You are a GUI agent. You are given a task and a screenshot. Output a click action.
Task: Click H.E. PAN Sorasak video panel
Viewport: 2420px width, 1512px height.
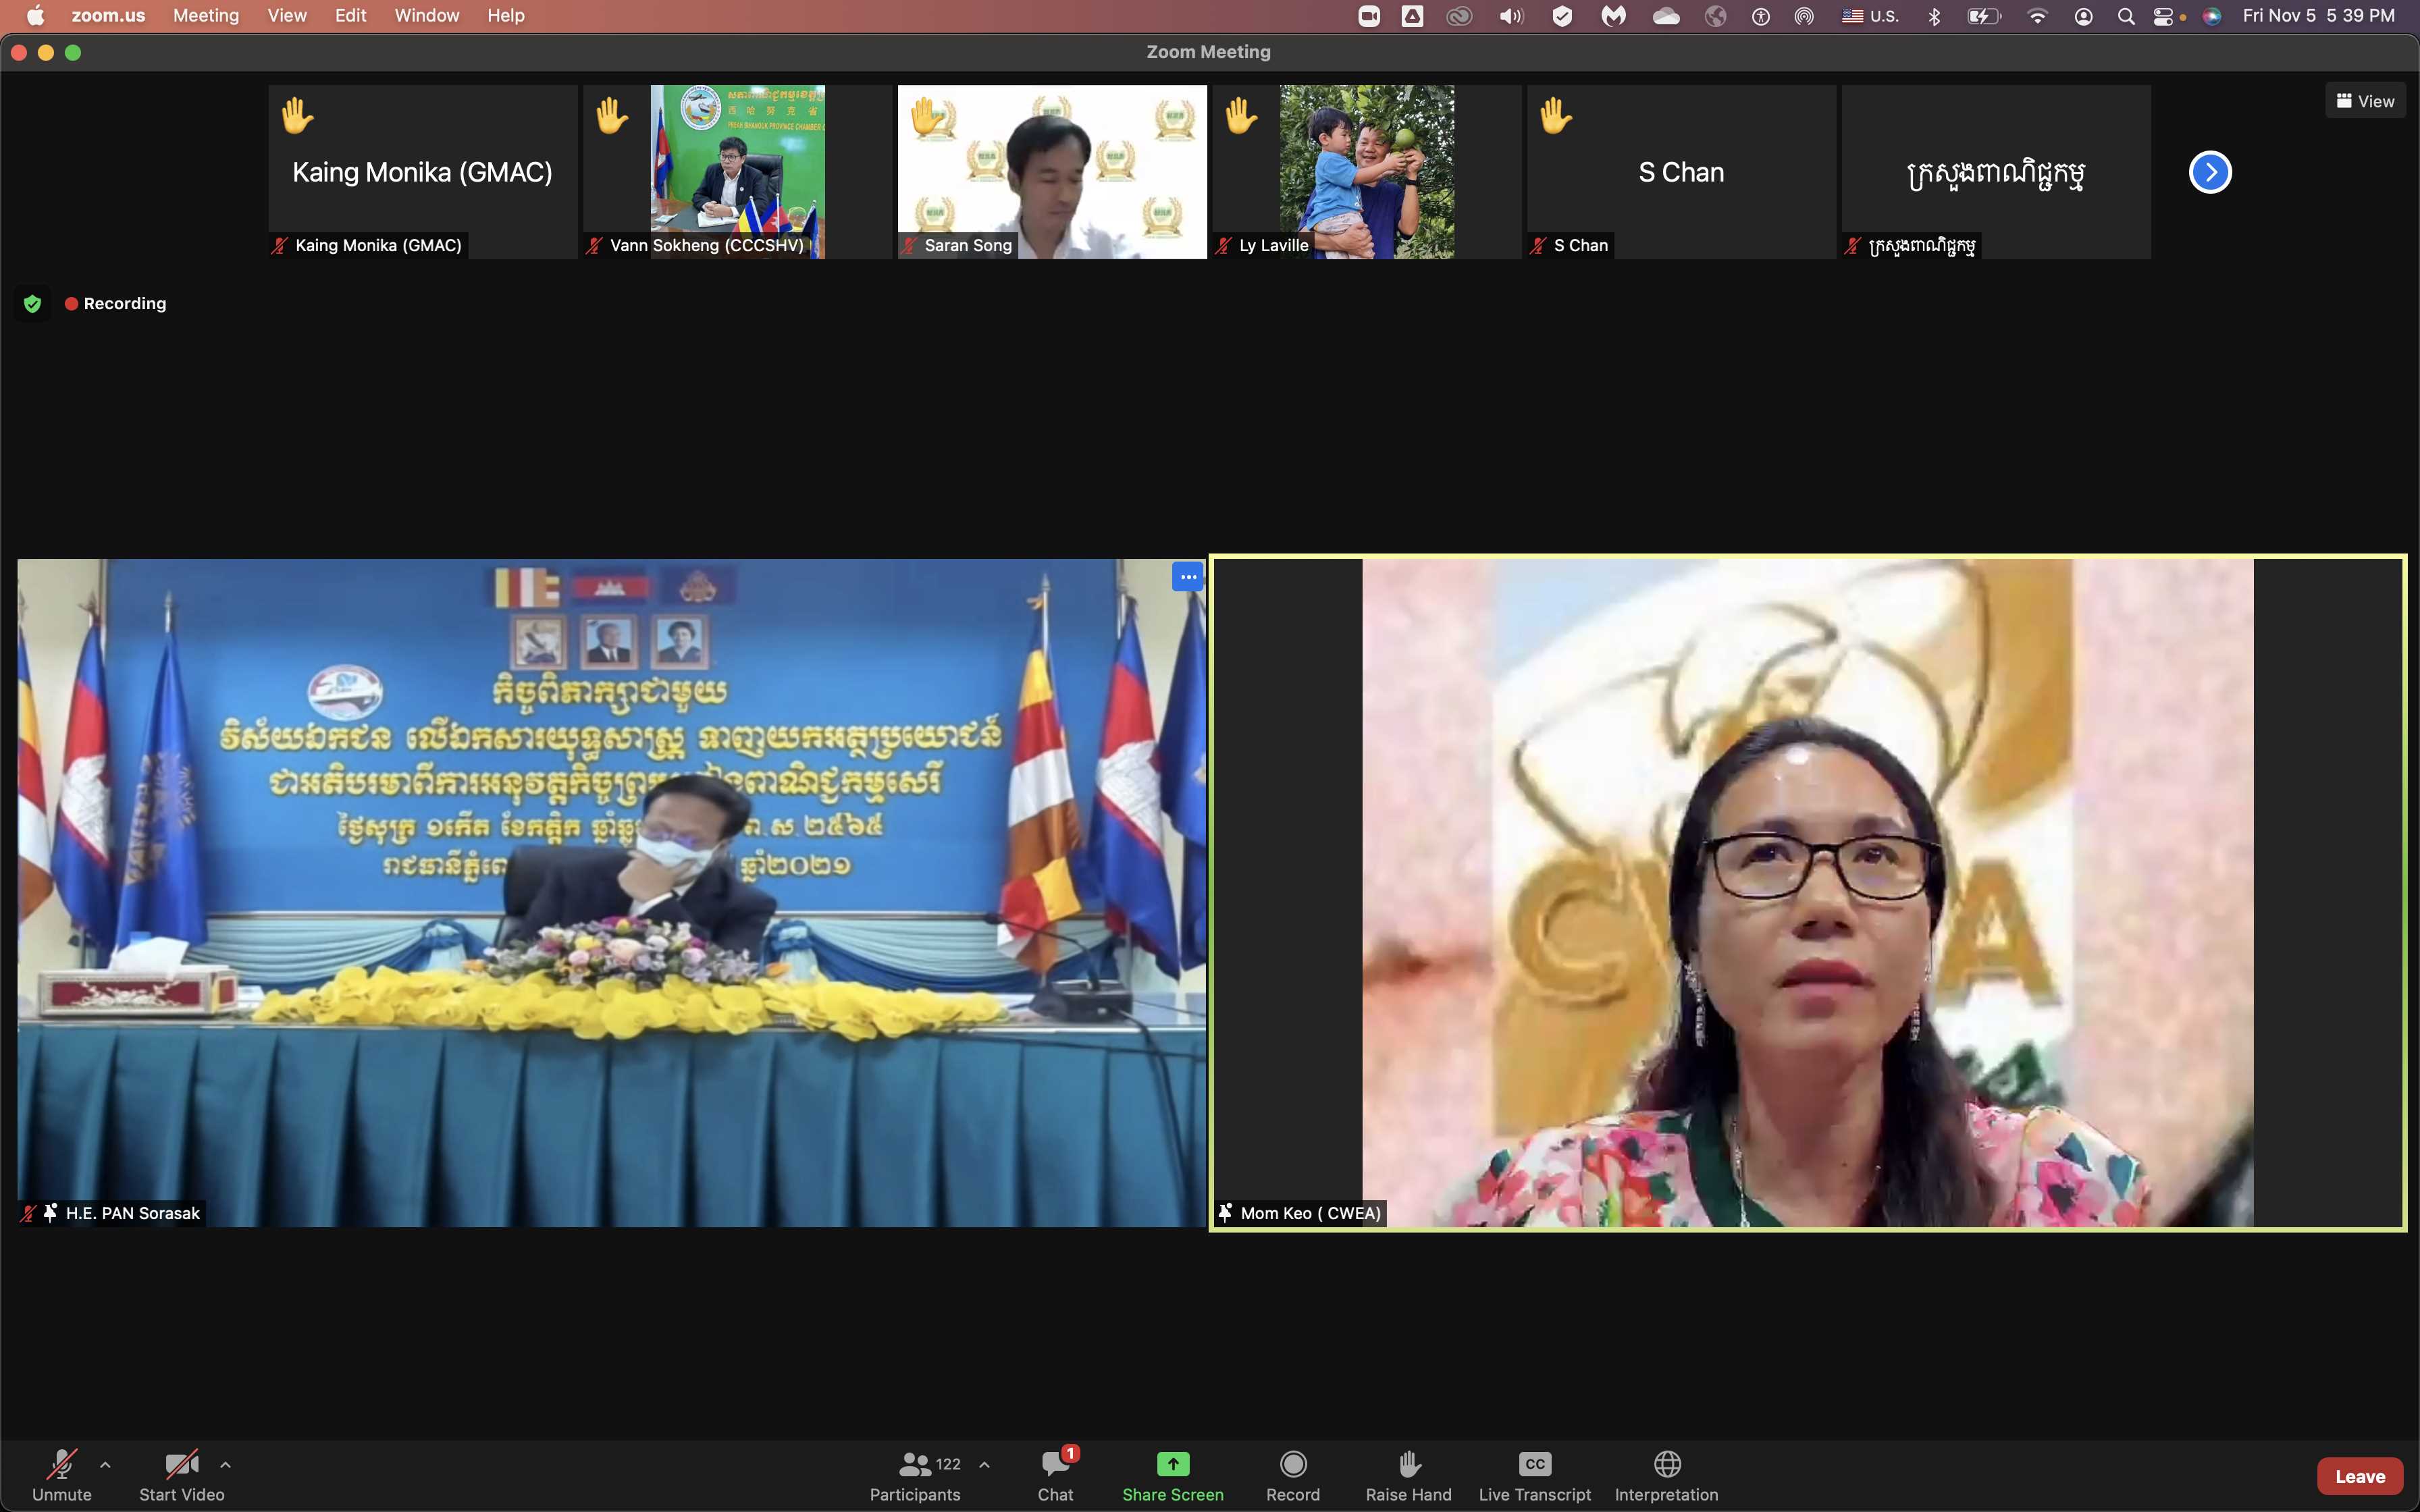point(611,893)
